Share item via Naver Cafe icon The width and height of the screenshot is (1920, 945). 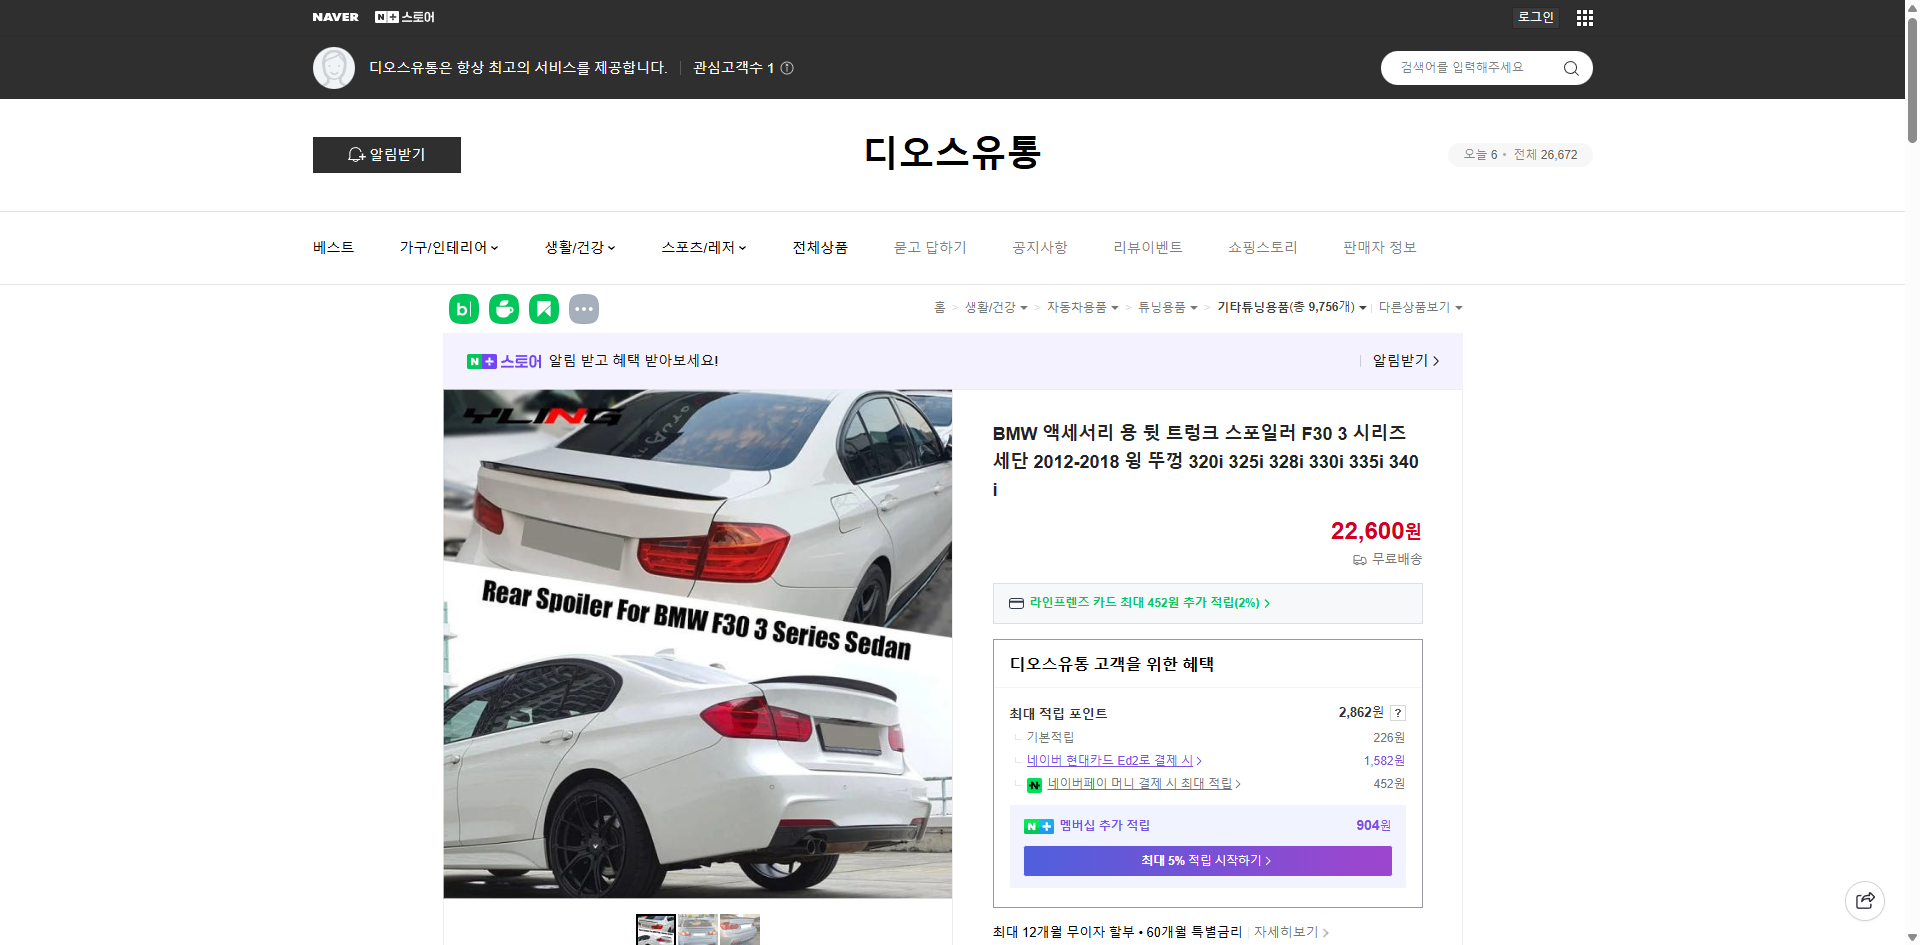tap(503, 309)
